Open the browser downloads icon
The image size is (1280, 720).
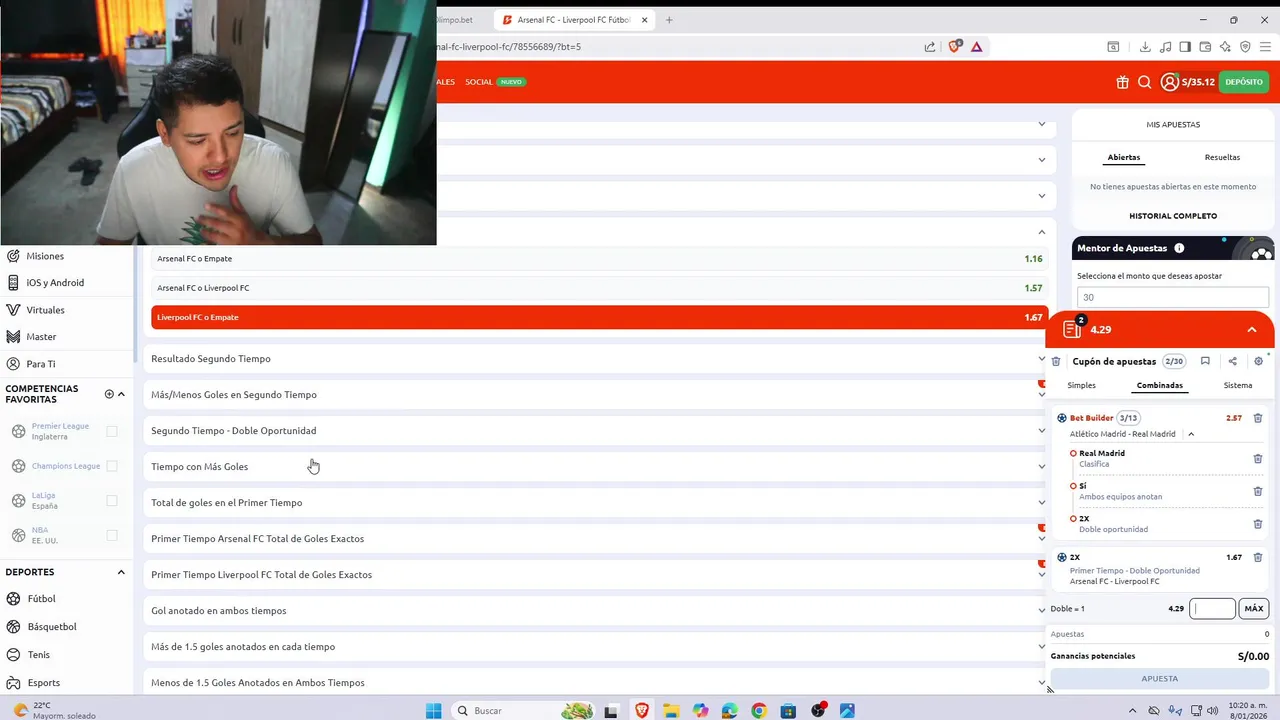[1145, 46]
